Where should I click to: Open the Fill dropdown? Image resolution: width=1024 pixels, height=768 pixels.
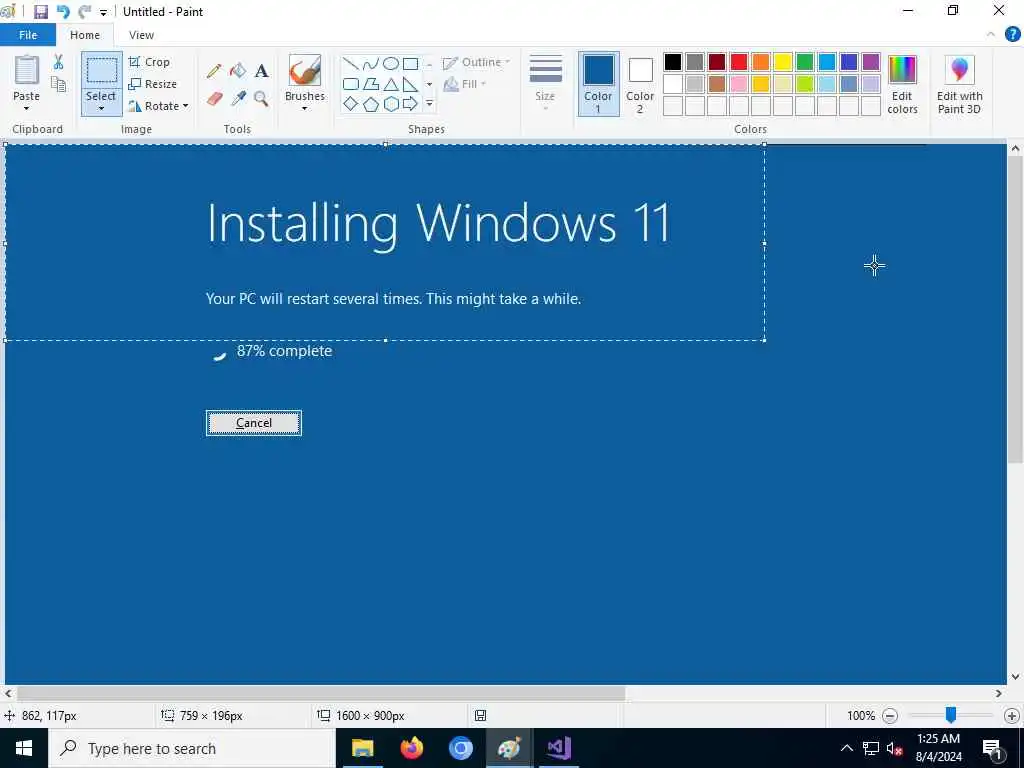[465, 84]
